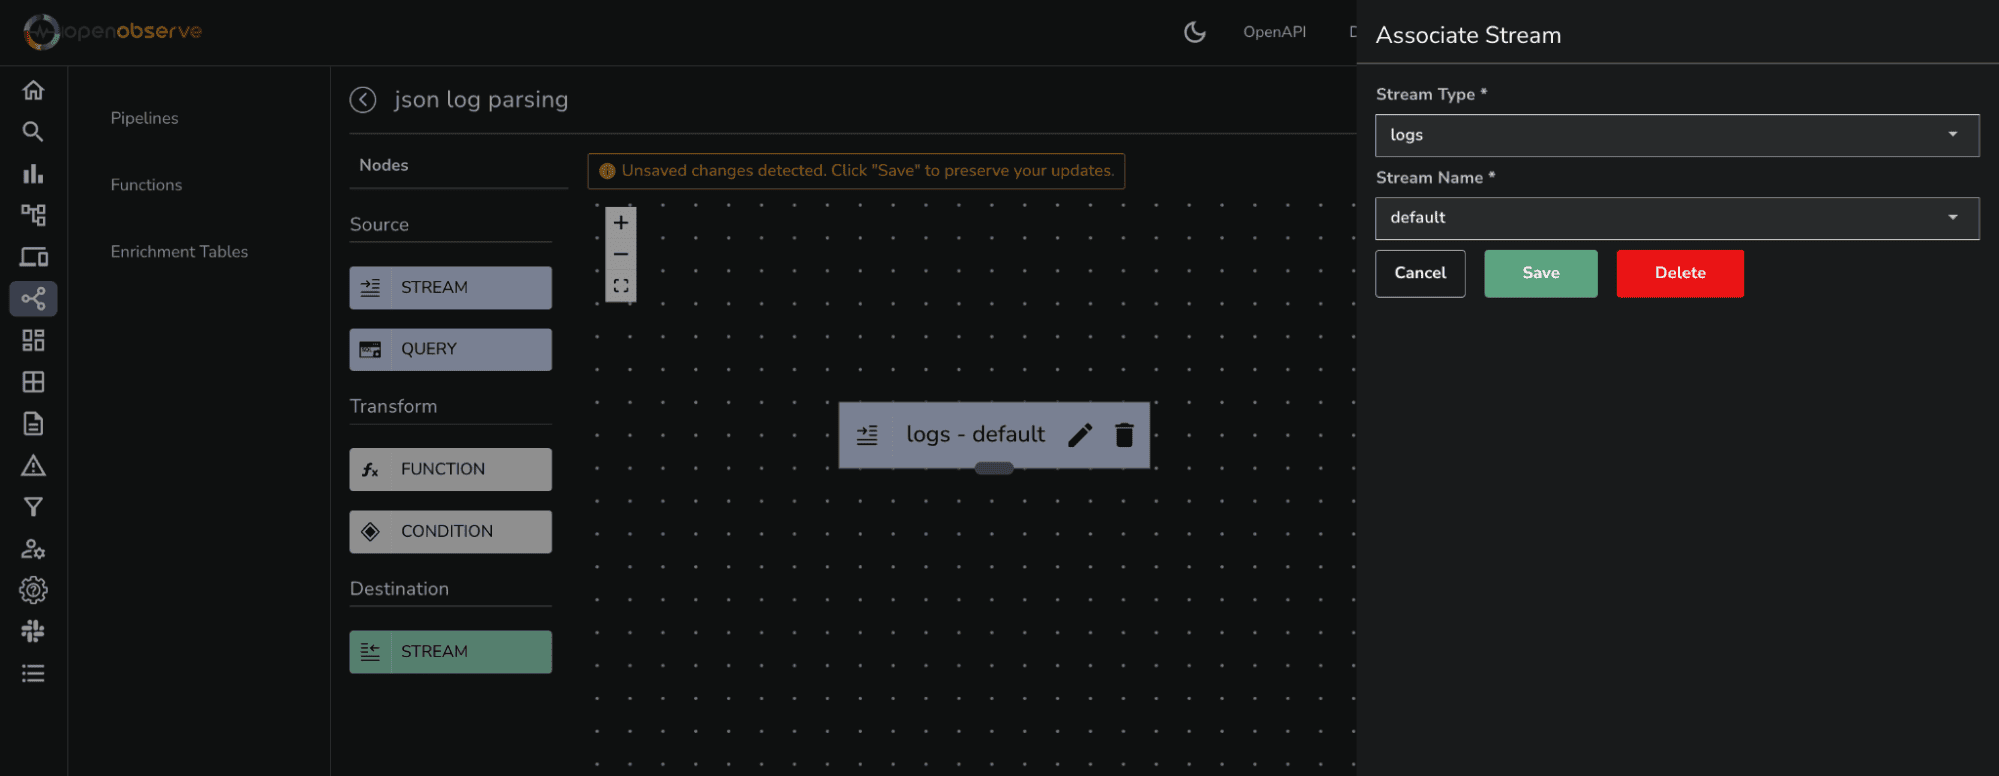This screenshot has width=1999, height=776.
Task: Open the list icon at sidebar bottom
Action: [x=33, y=674]
